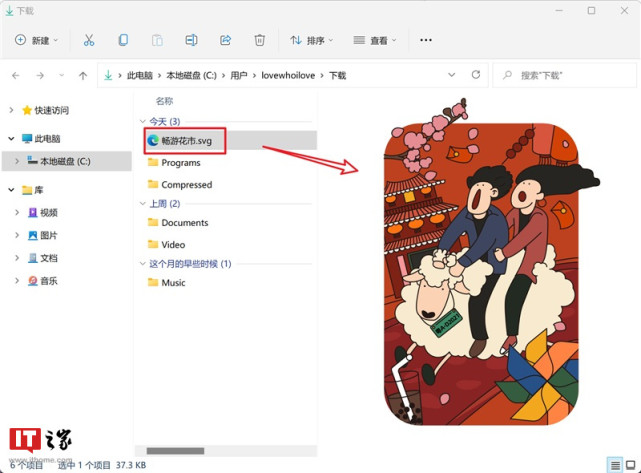Image resolution: width=641 pixels, height=473 pixels.
Task: Open the 查看 view dropdown
Action: pyautogui.click(x=375, y=40)
